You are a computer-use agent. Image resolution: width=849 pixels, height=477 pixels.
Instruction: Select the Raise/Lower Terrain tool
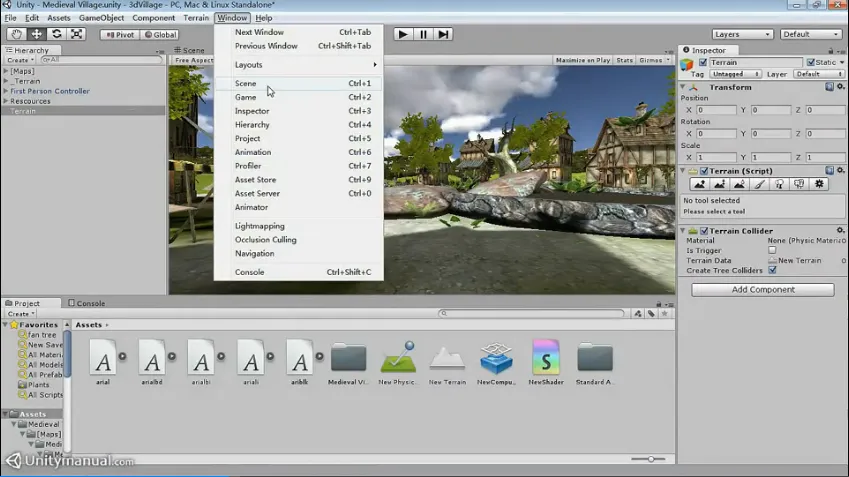click(700, 185)
